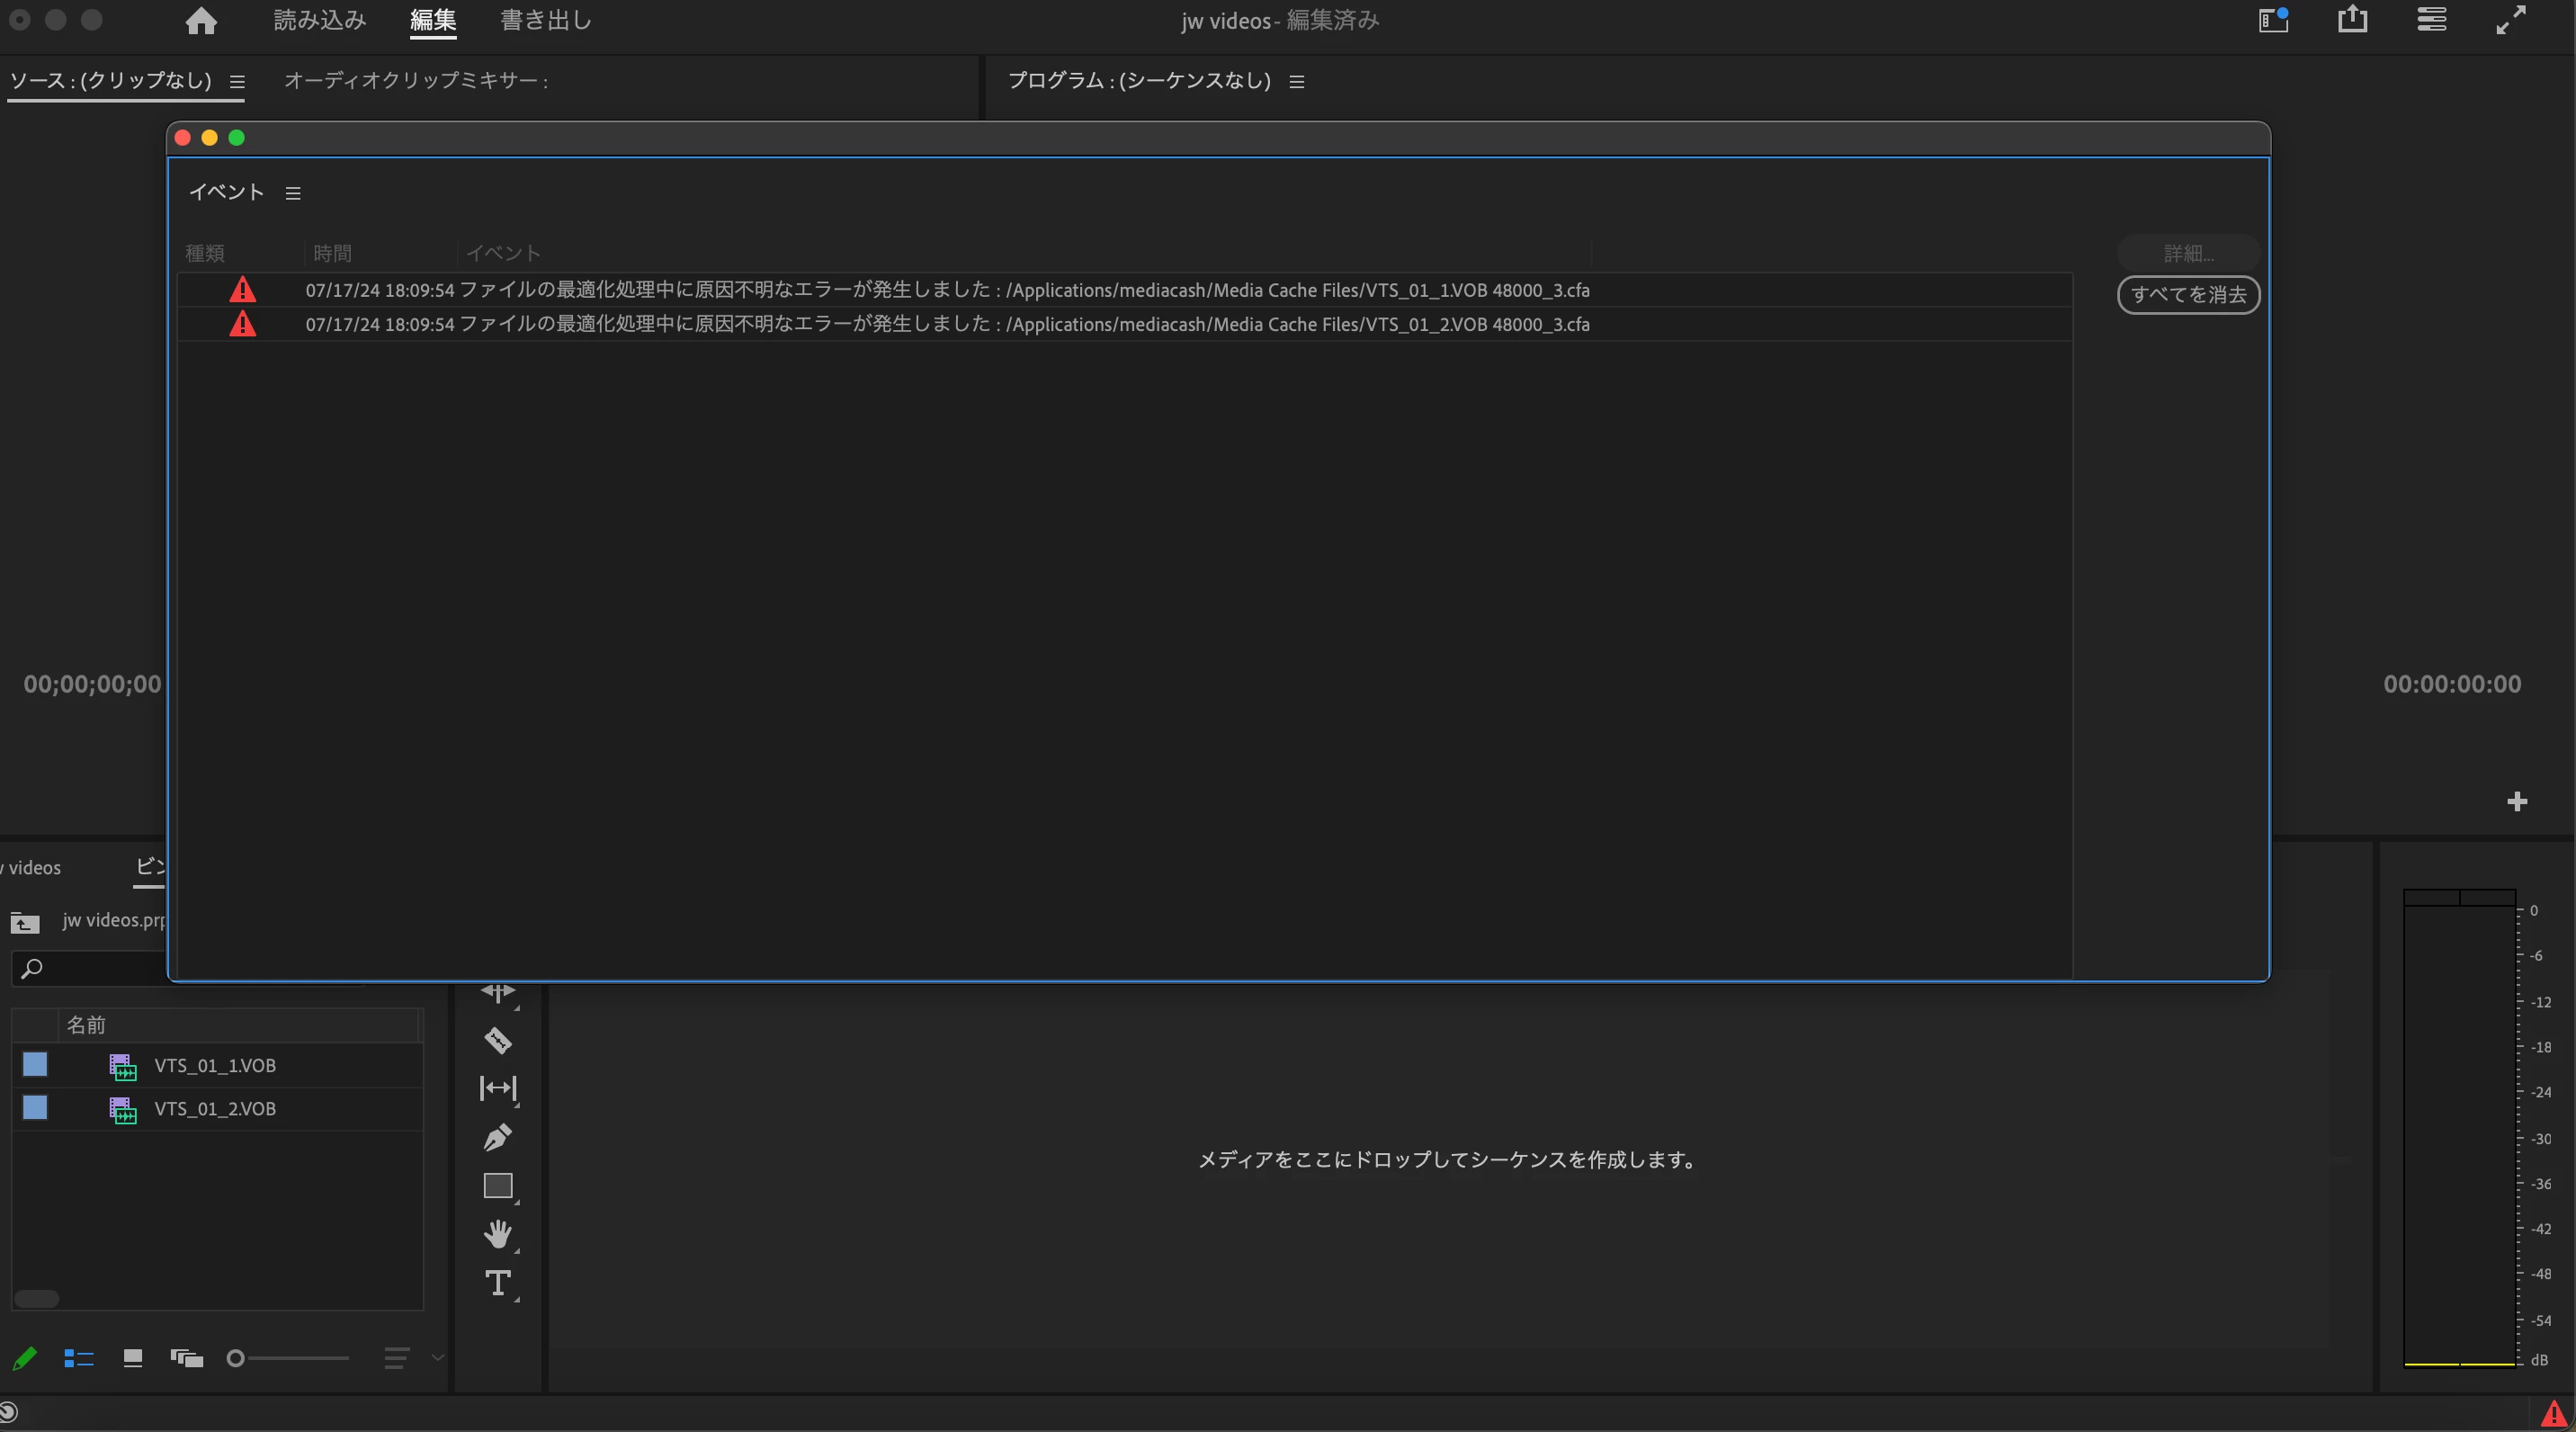
Task: Switch to the 書き出し workspace tab
Action: coord(546,21)
